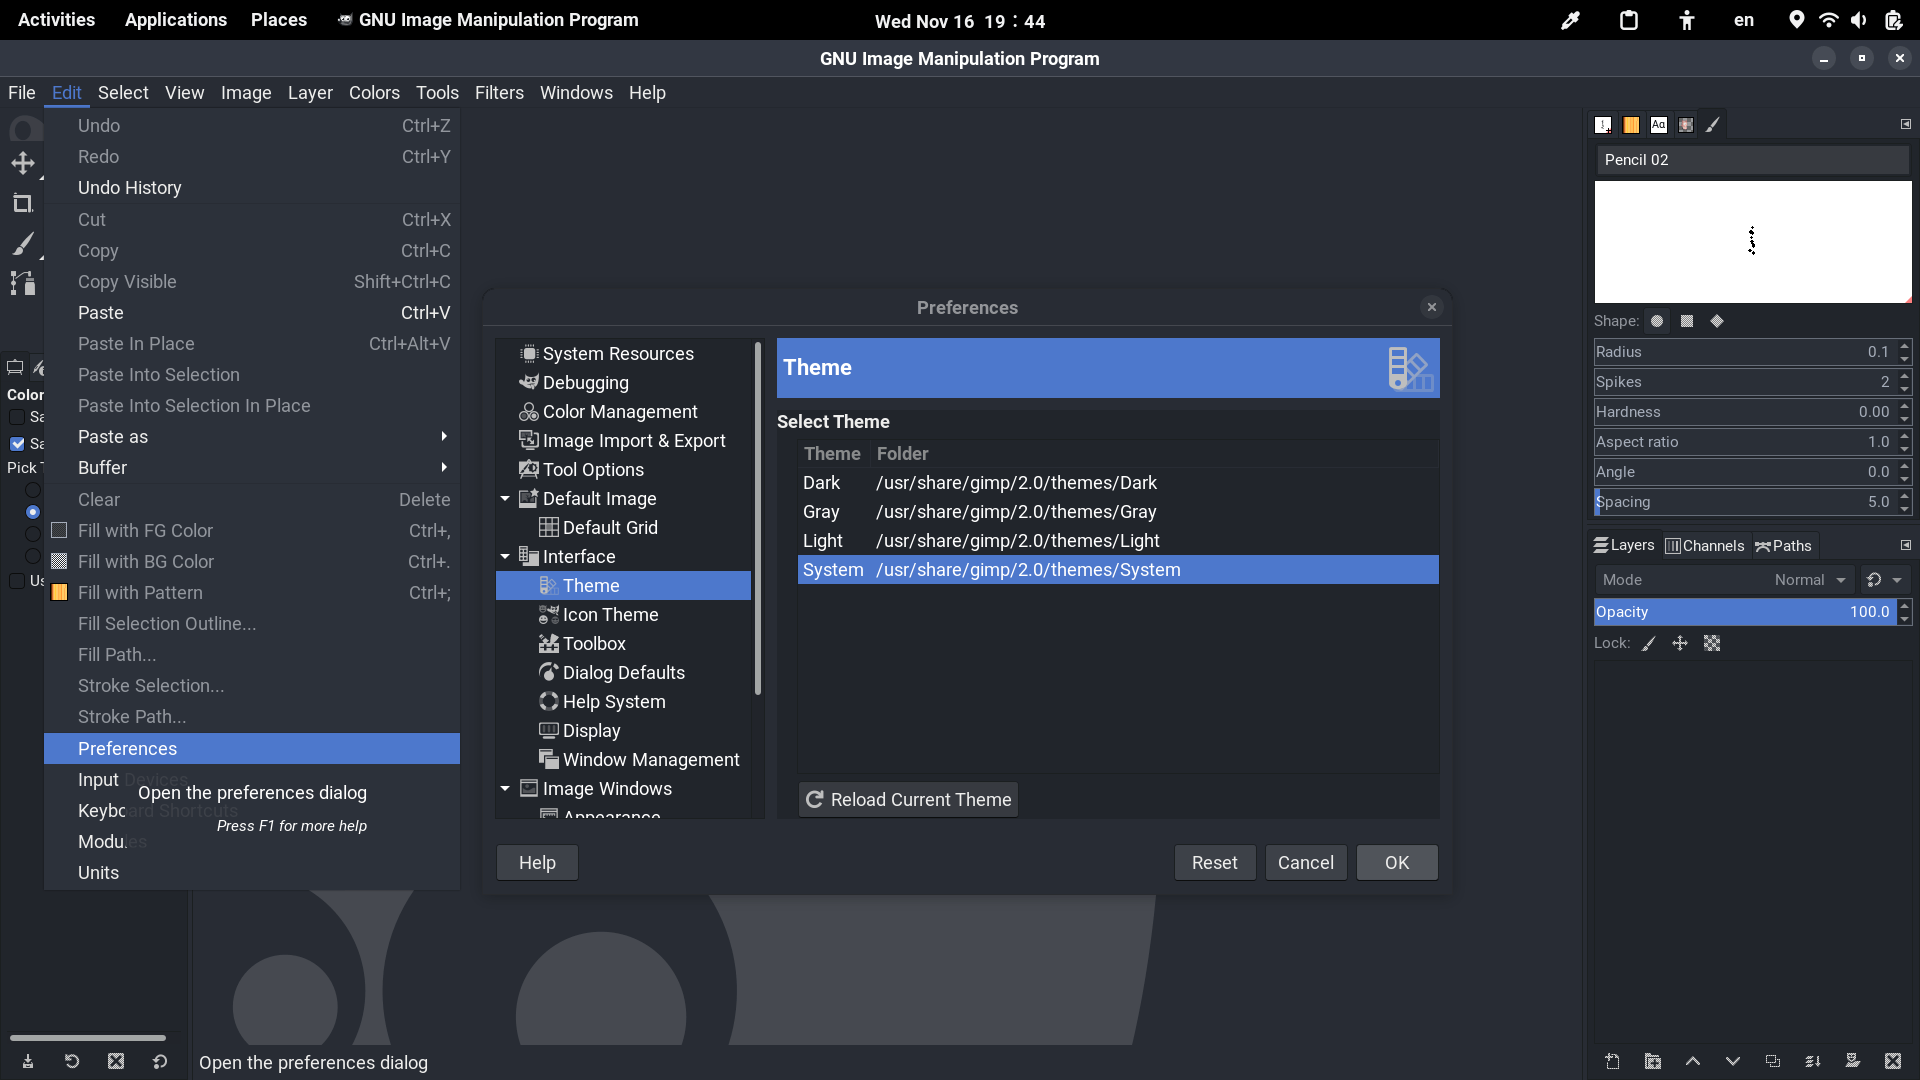Select the Fonts tab icon (Aa)
1920x1080 pixels.
1658,124
